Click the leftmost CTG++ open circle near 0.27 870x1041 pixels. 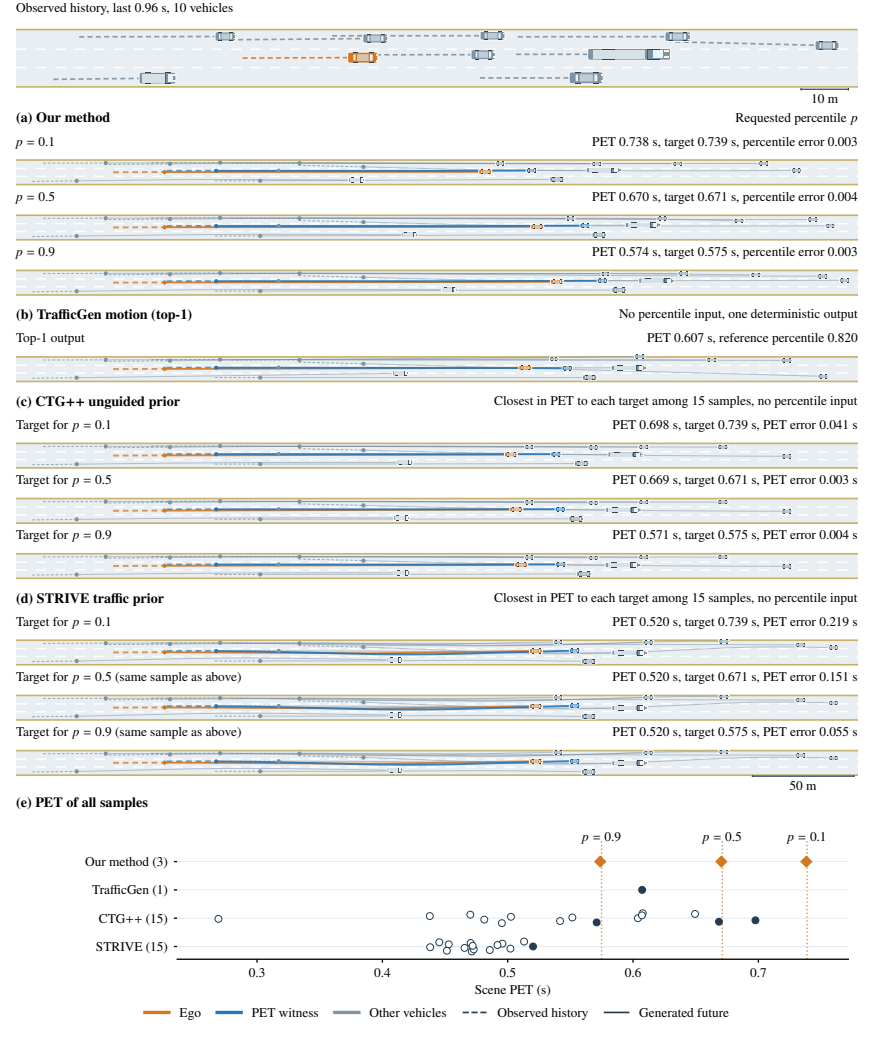click(218, 919)
